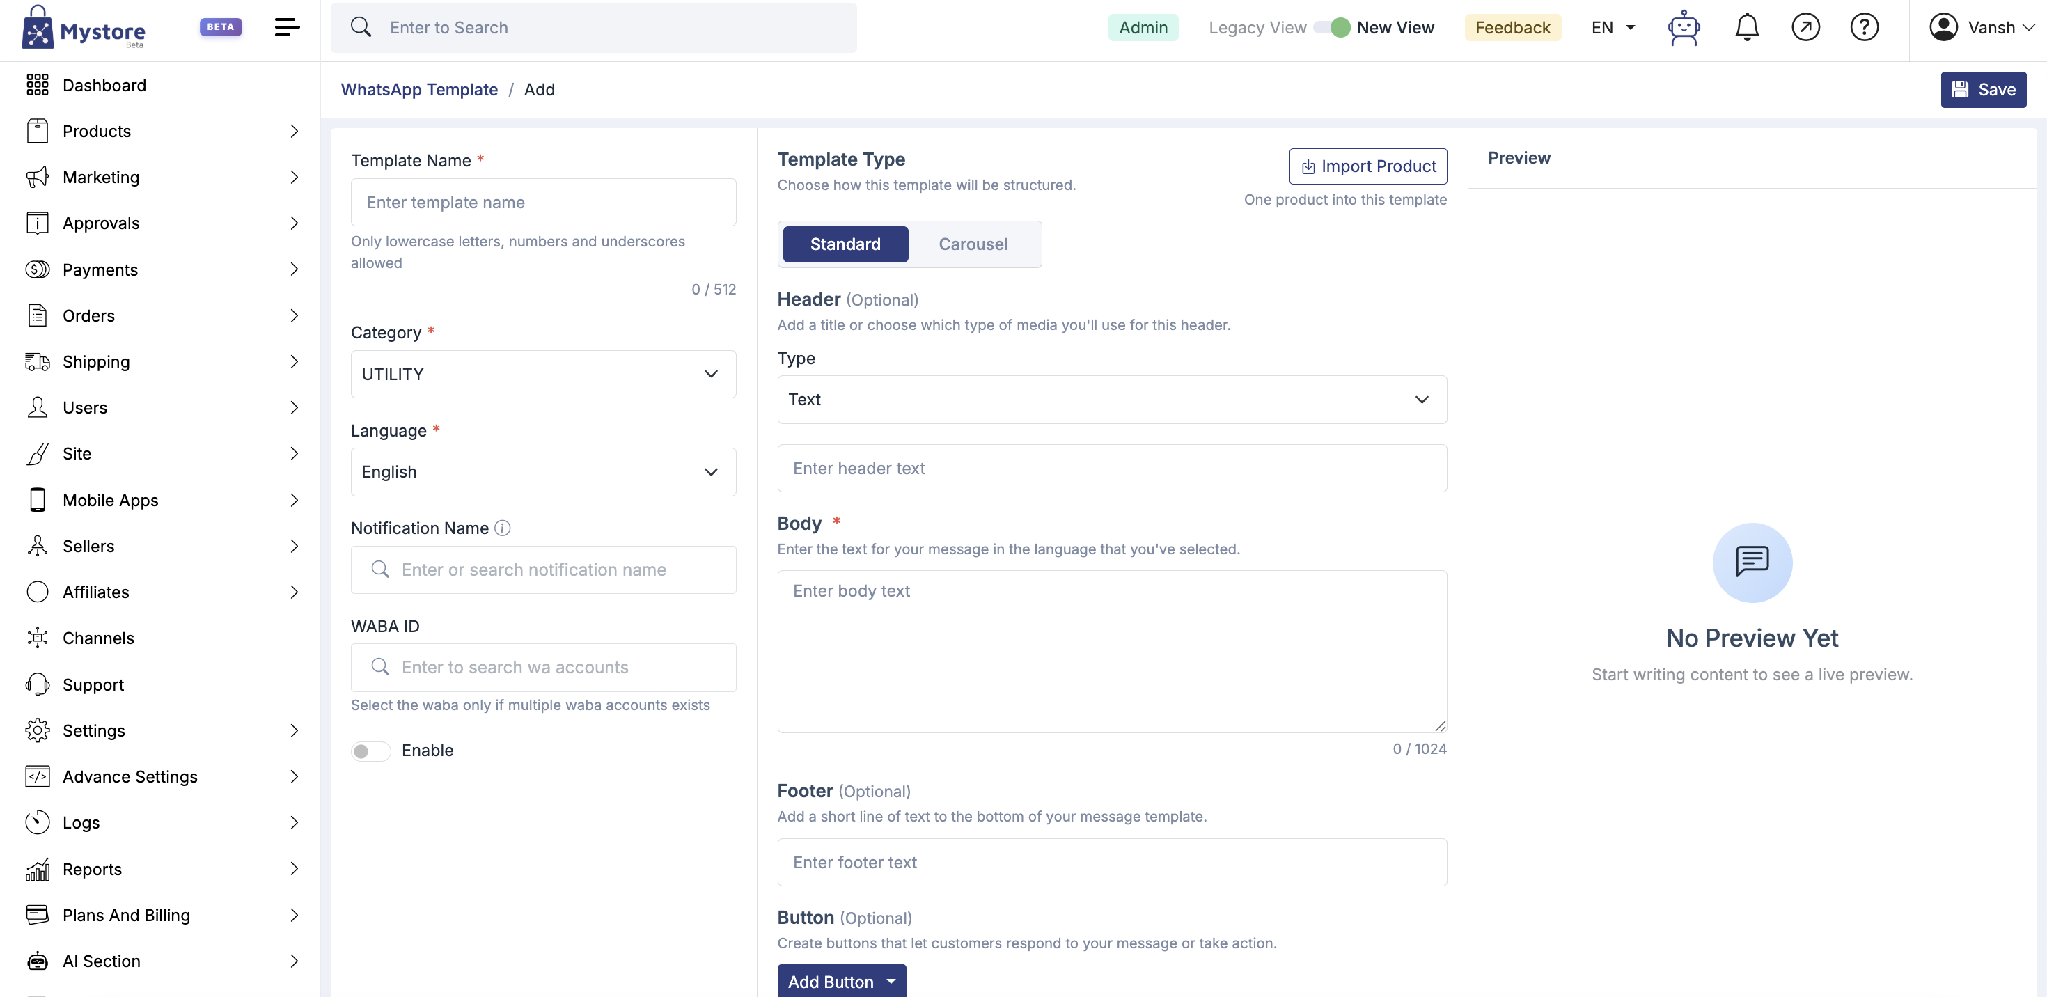Click the Advance Settings code icon
2047x997 pixels.
[x=38, y=777]
